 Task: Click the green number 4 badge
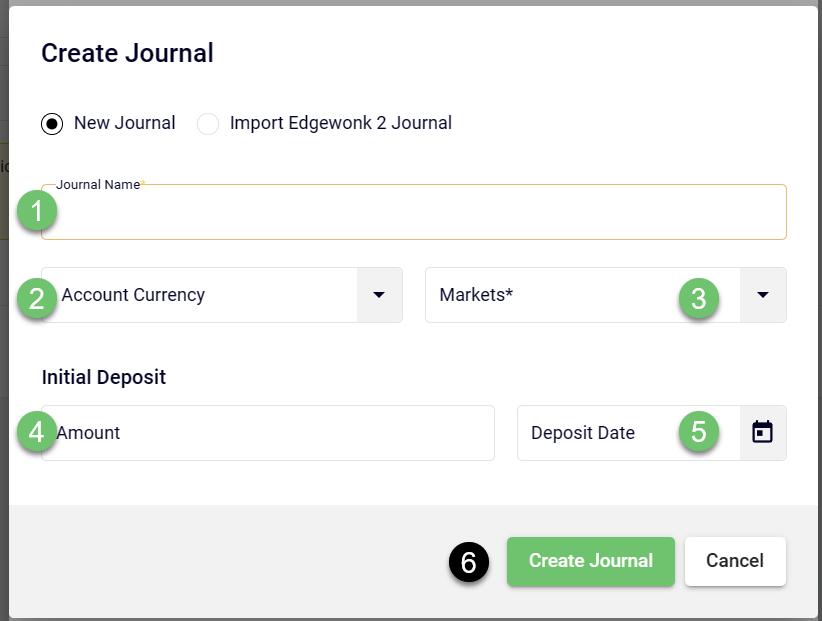37,433
